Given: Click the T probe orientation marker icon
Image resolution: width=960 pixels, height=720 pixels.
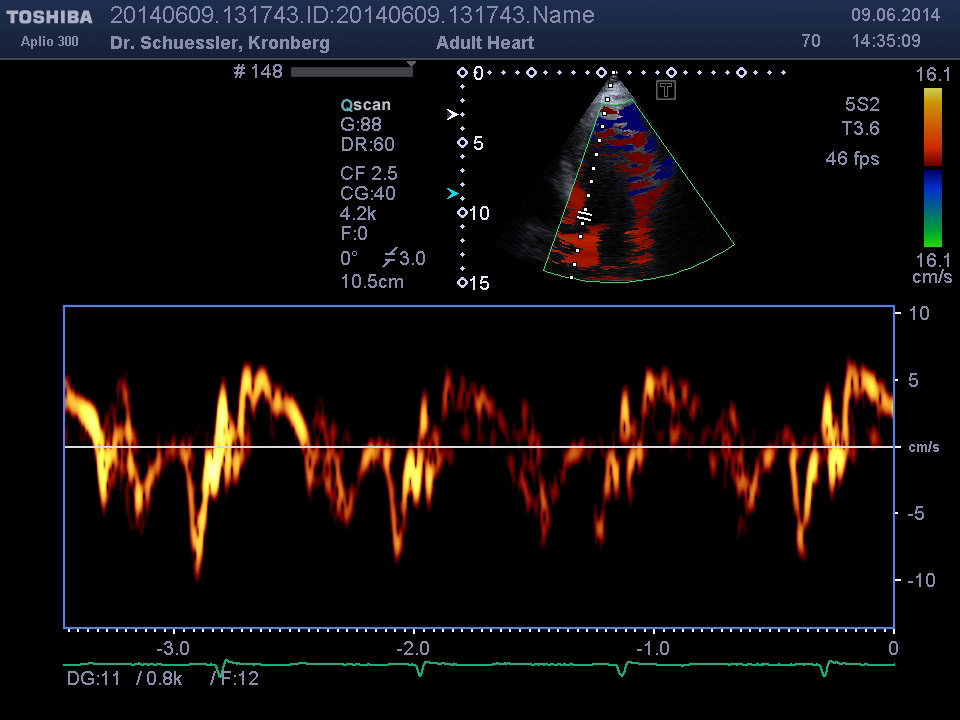Looking at the screenshot, I should (667, 91).
